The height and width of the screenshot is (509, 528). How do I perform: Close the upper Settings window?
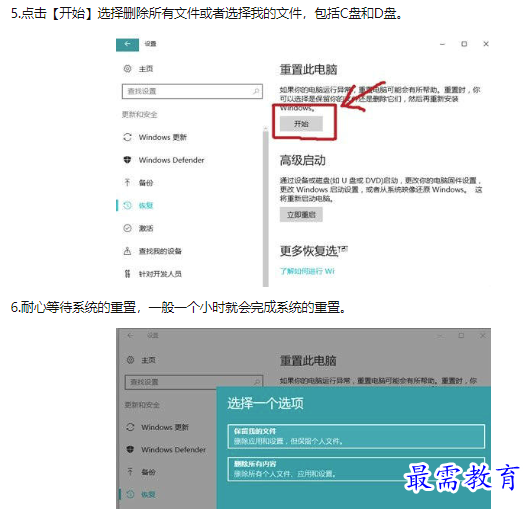(x=486, y=44)
